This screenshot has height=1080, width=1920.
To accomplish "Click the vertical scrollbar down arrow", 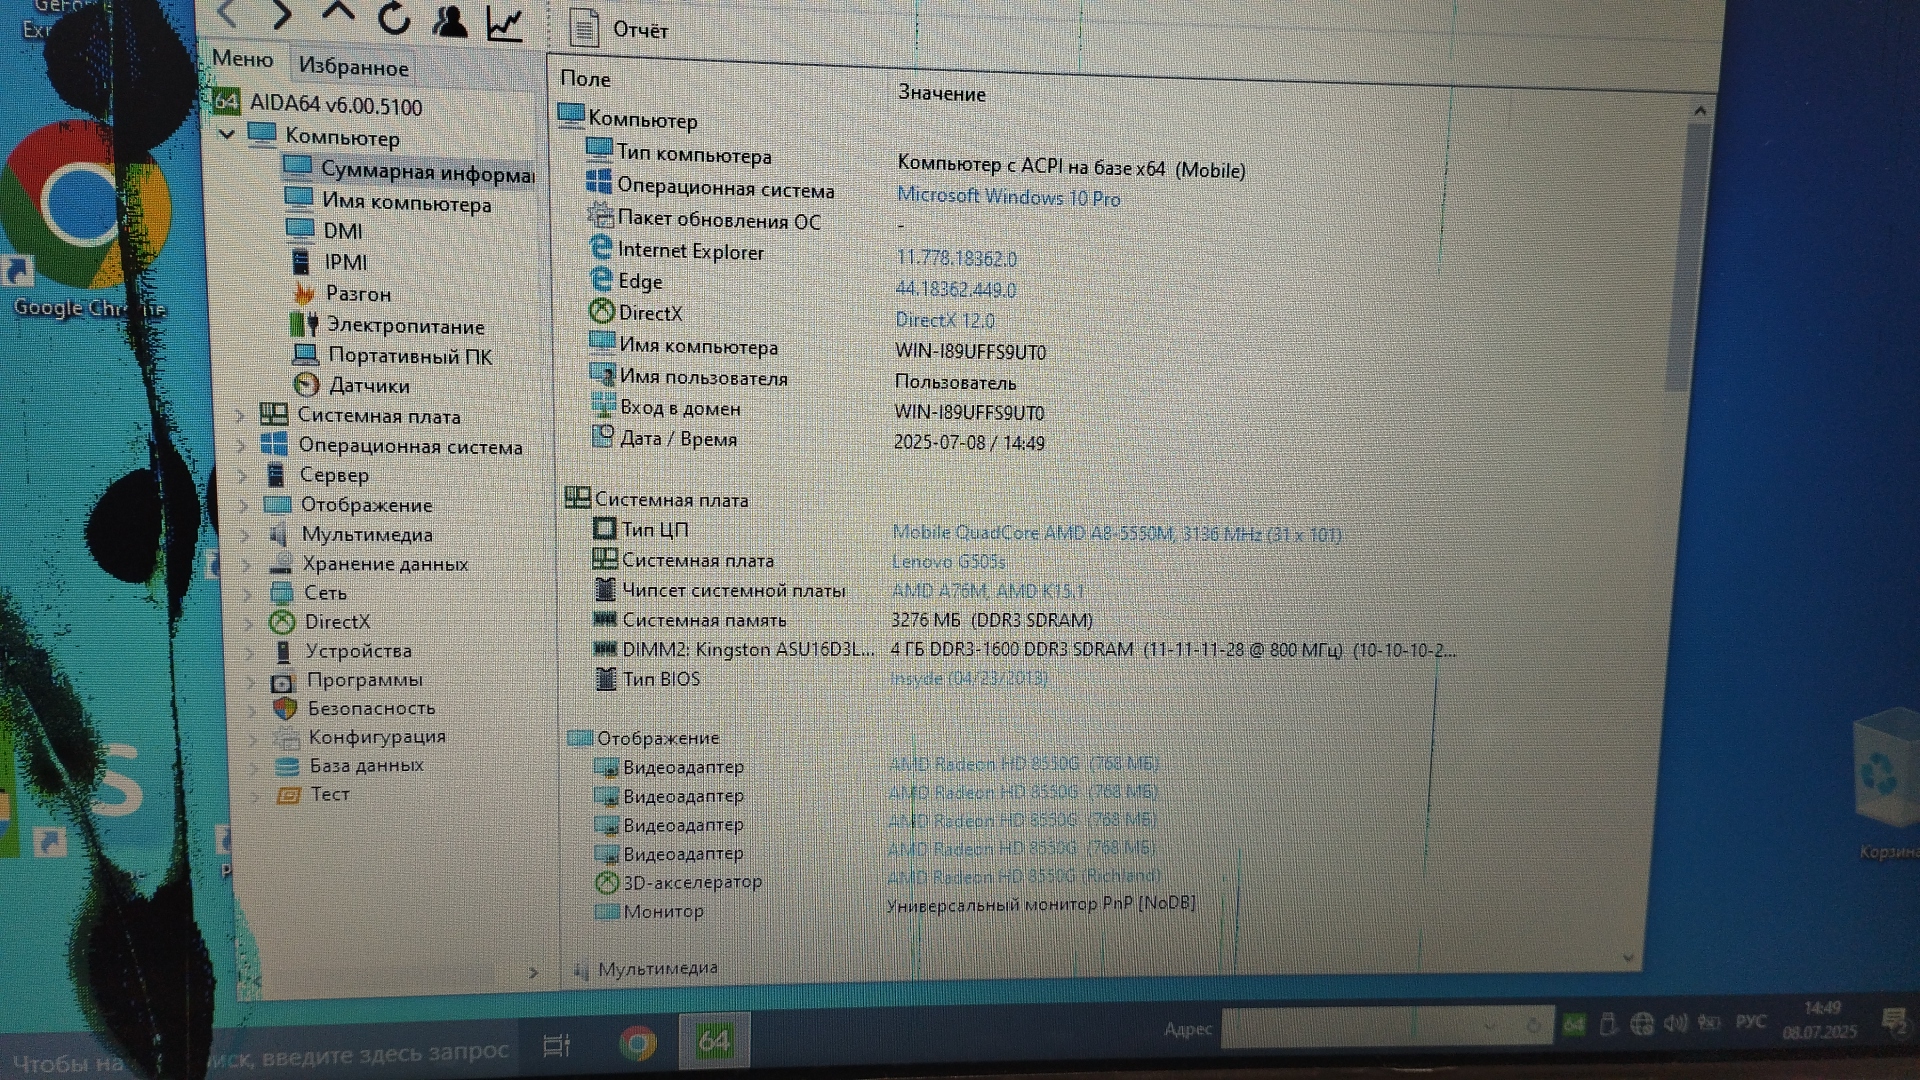I will click(1628, 958).
